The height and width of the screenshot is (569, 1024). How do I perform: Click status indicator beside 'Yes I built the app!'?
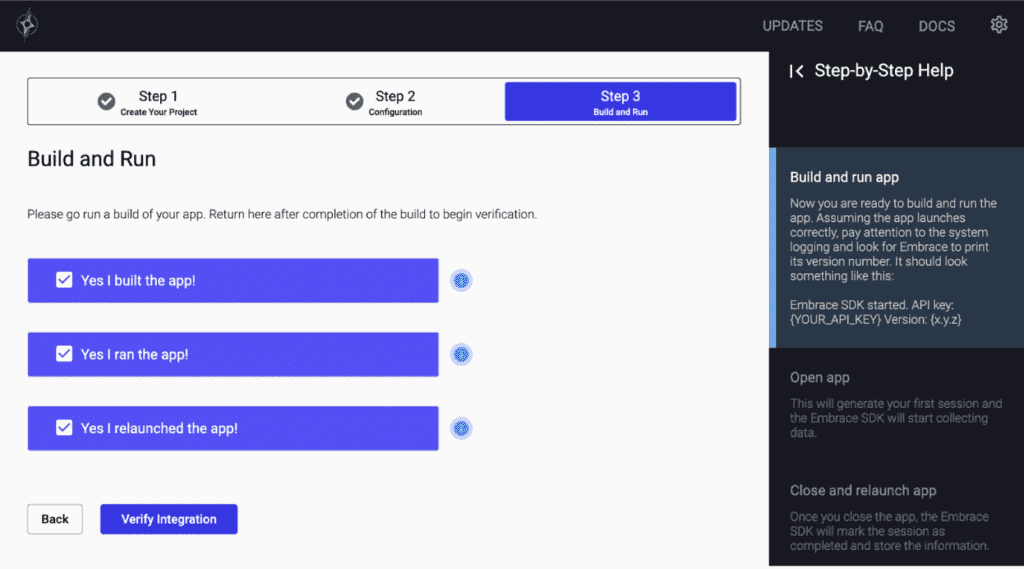(x=461, y=281)
